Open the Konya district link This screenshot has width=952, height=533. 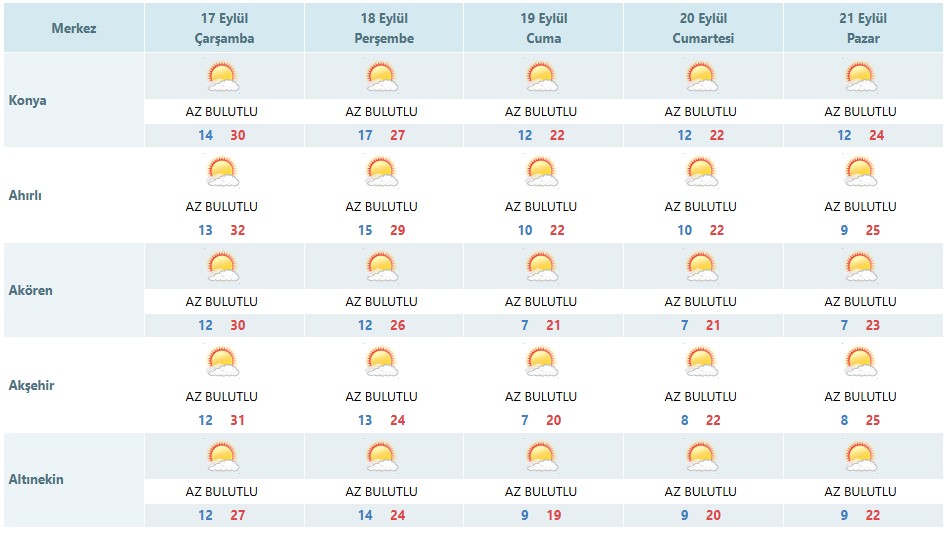pos(27,100)
